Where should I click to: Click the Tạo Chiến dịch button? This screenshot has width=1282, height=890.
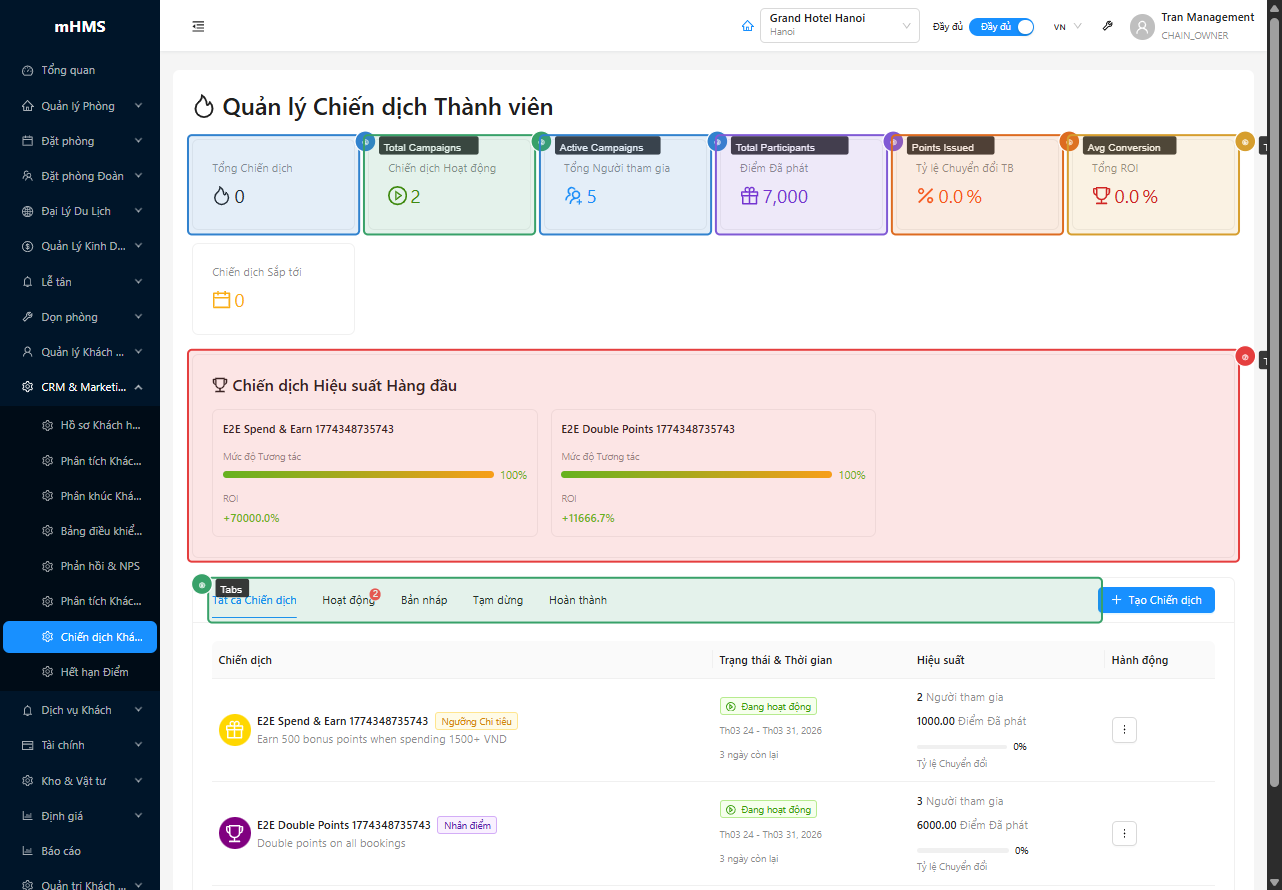(x=1156, y=600)
